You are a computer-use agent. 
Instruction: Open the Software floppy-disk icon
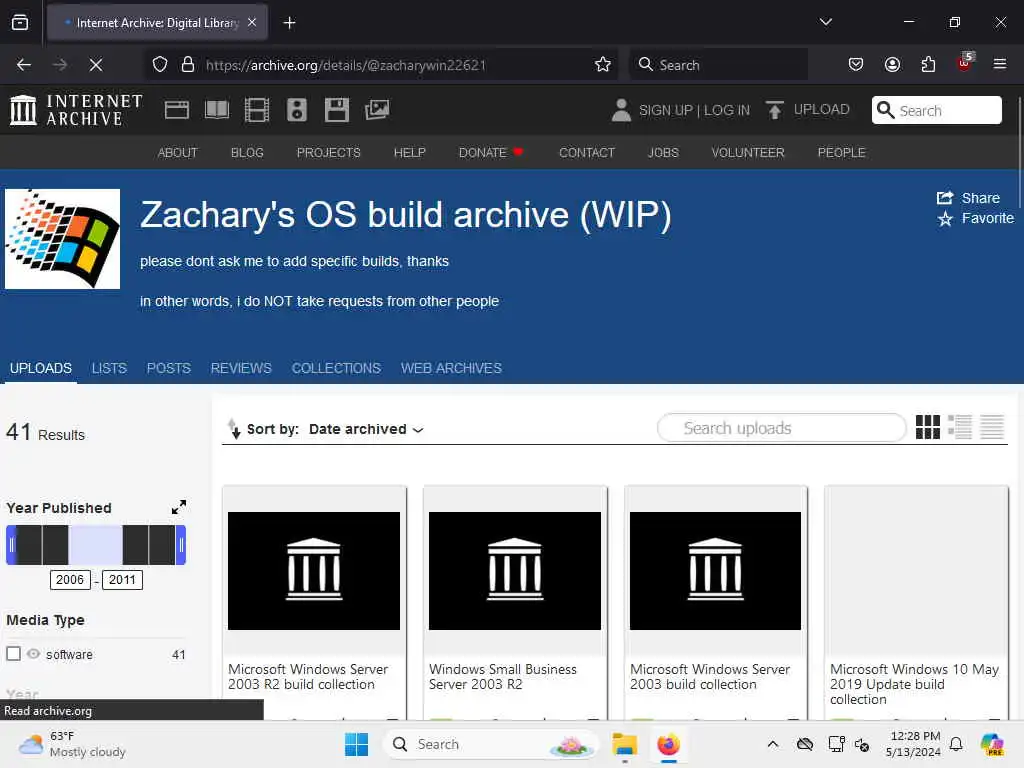337,110
